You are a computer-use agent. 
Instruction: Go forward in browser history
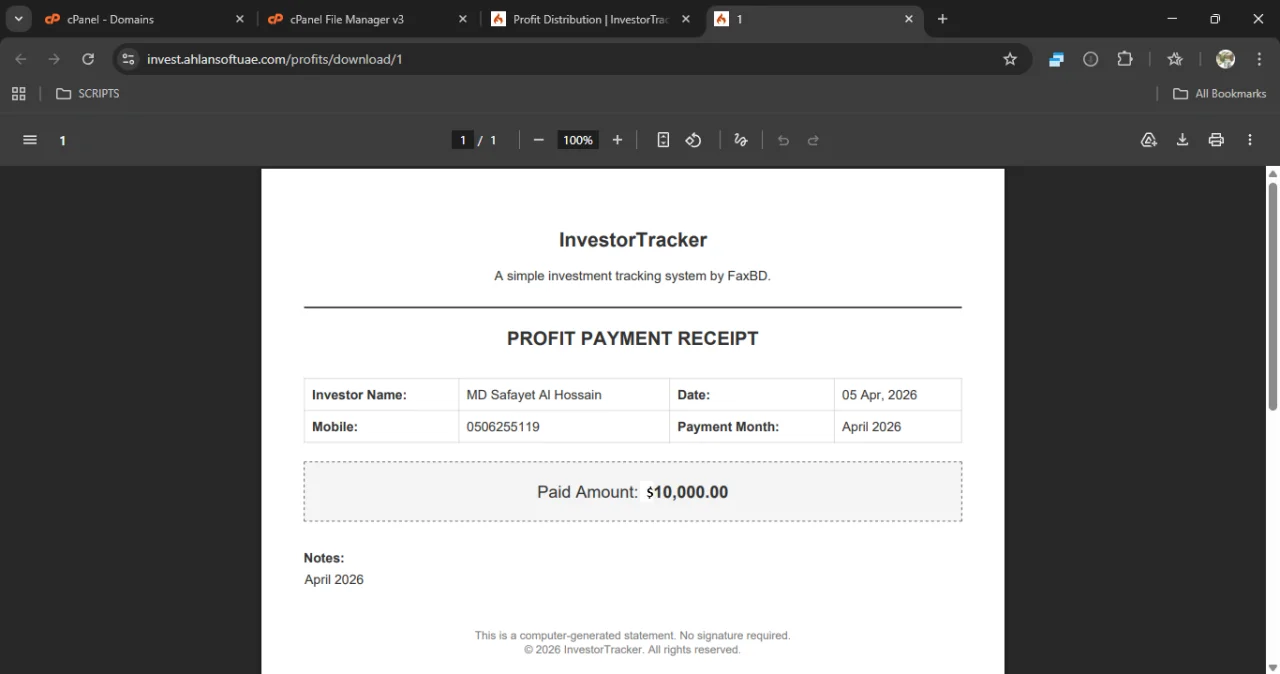[54, 59]
